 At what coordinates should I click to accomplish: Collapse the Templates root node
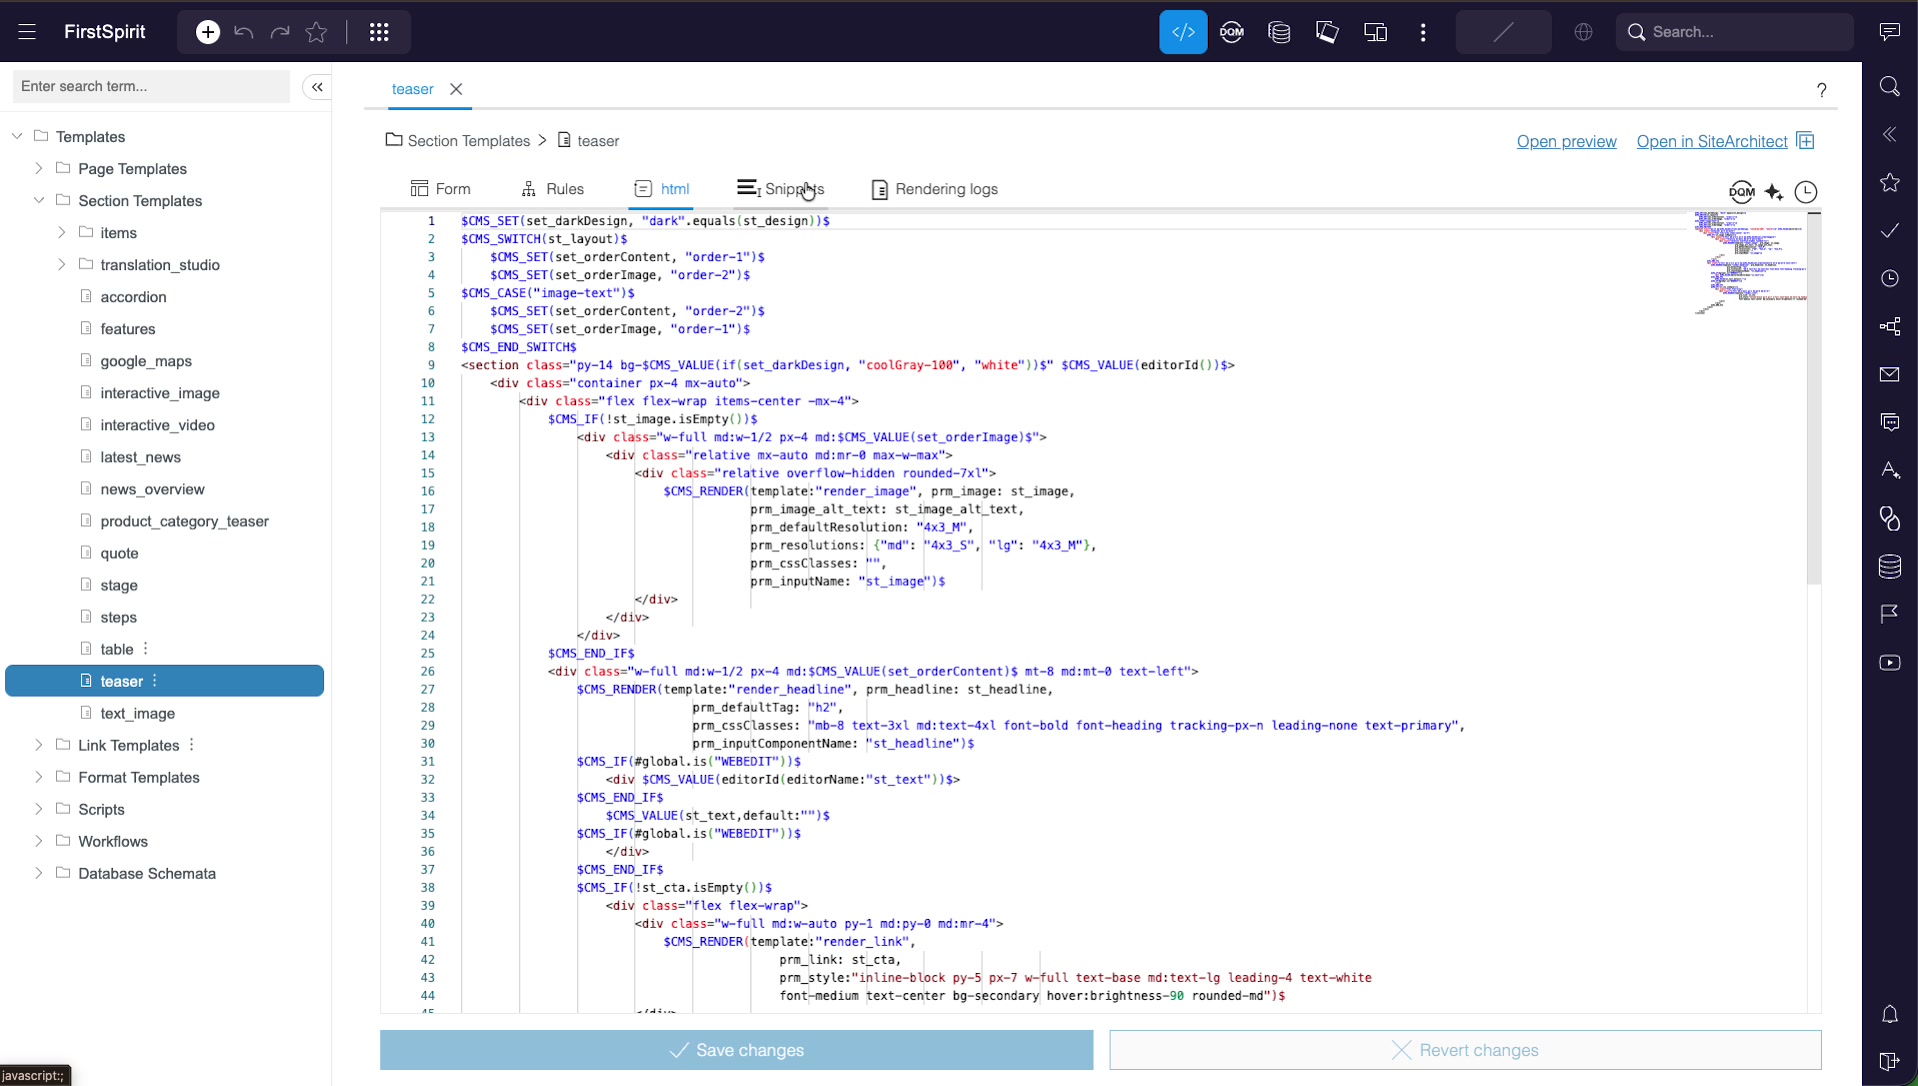click(17, 136)
